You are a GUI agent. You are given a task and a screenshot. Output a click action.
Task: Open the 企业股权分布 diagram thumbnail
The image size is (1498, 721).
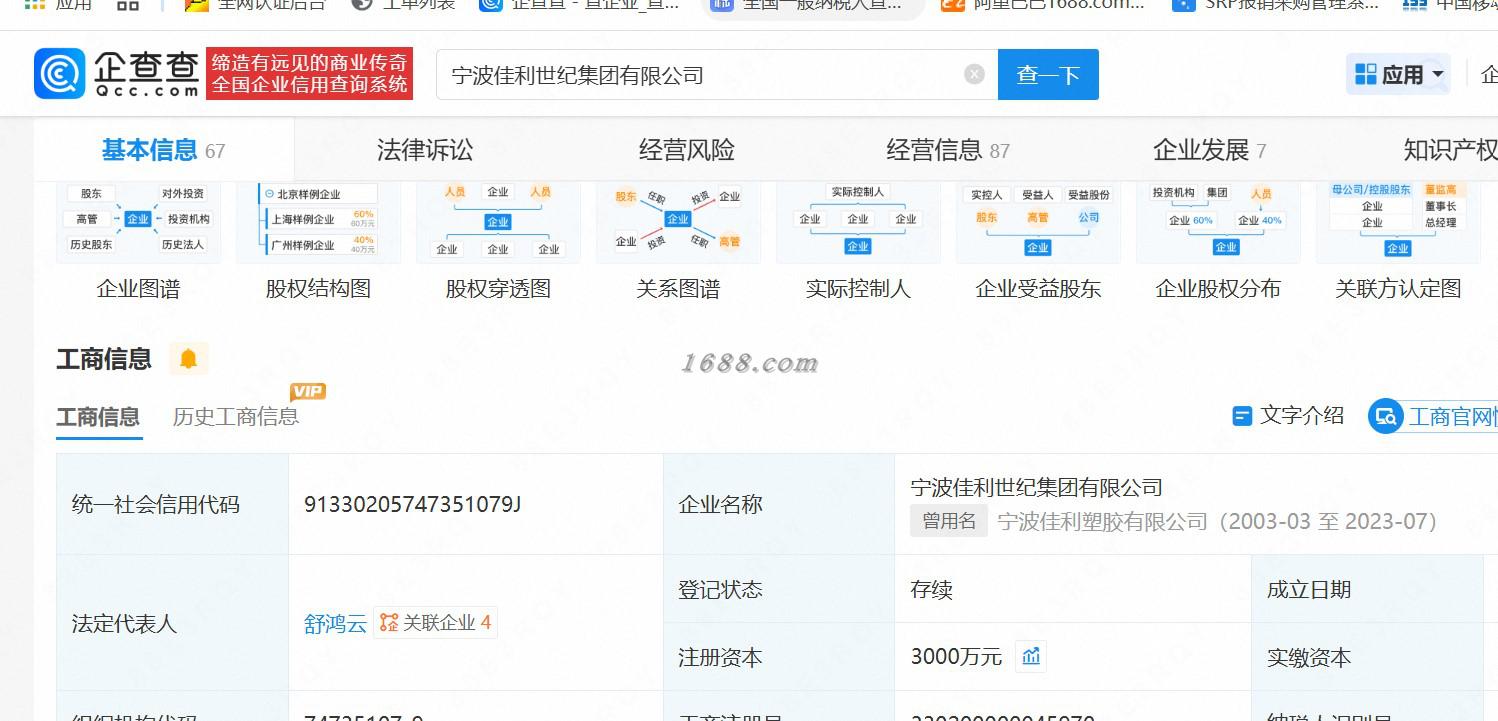[1218, 222]
